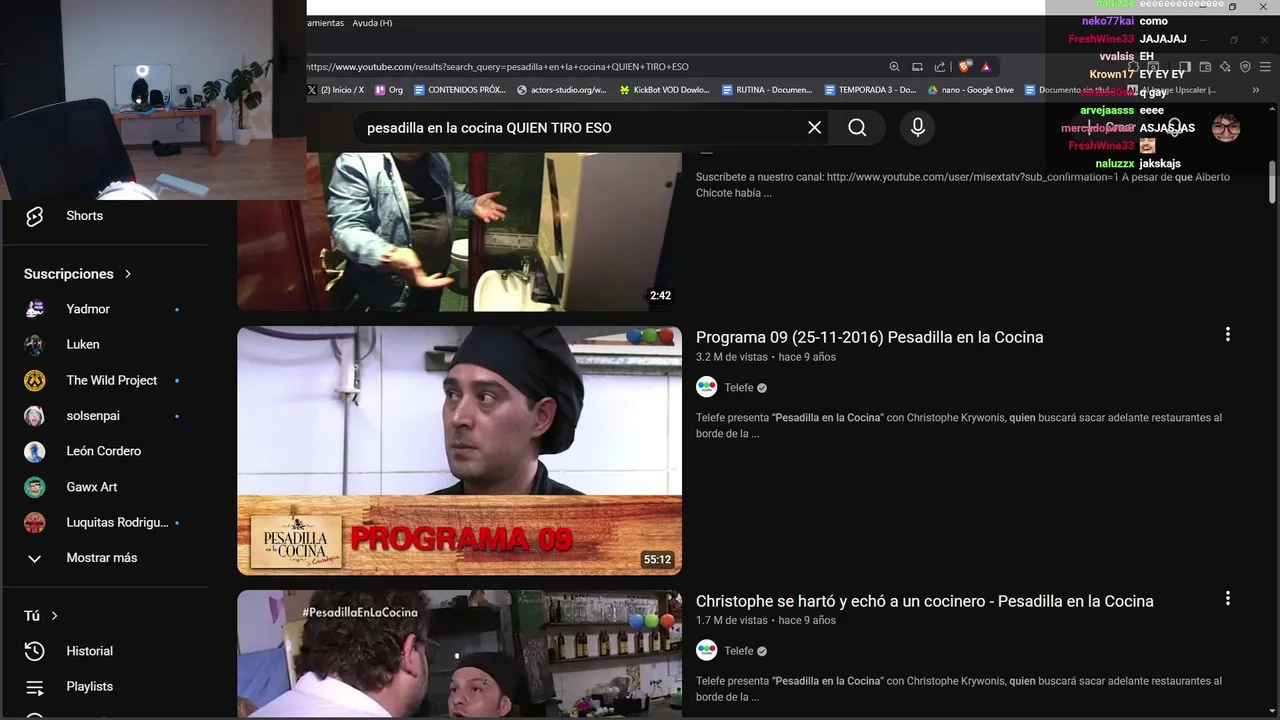Show more bookmarks with the chevron overflow
The image size is (1280, 720).
coord(1256,90)
